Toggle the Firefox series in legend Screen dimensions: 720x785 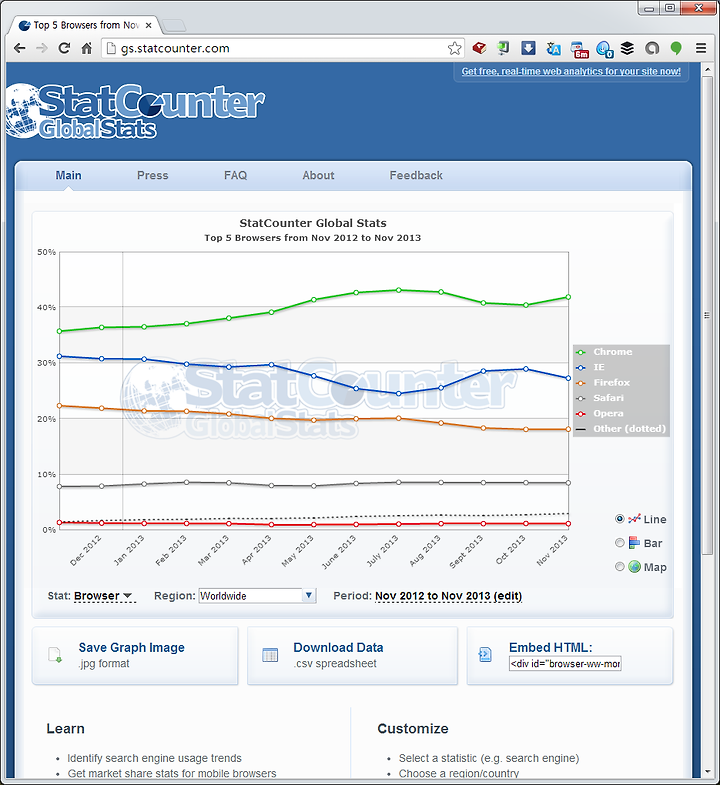pyautogui.click(x=603, y=382)
